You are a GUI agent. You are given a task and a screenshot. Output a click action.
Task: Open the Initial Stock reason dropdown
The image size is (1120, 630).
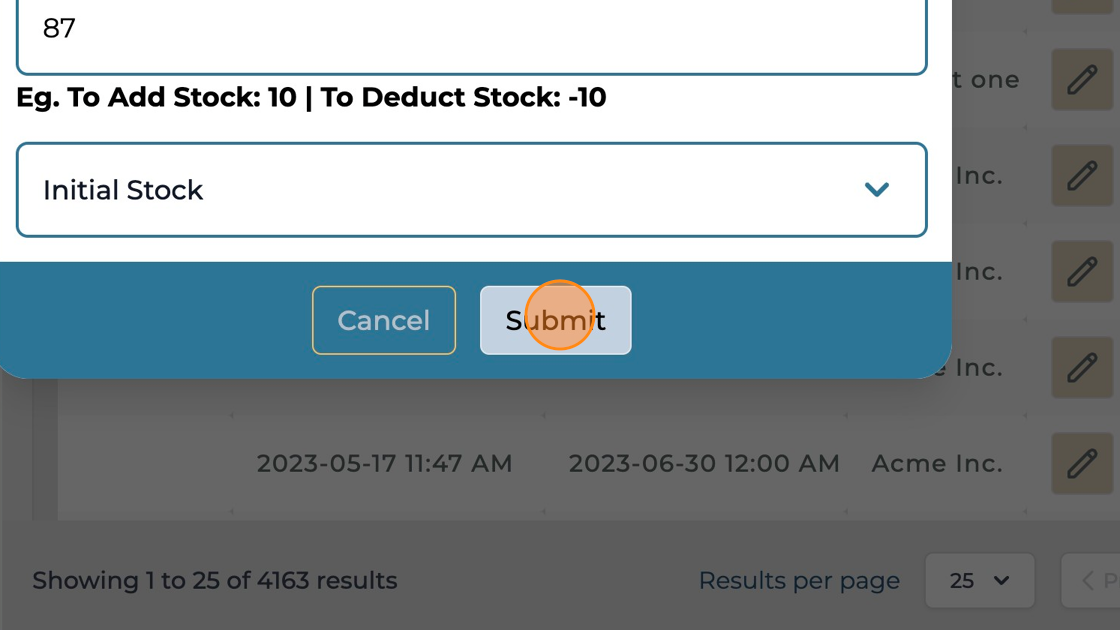click(x=471, y=190)
